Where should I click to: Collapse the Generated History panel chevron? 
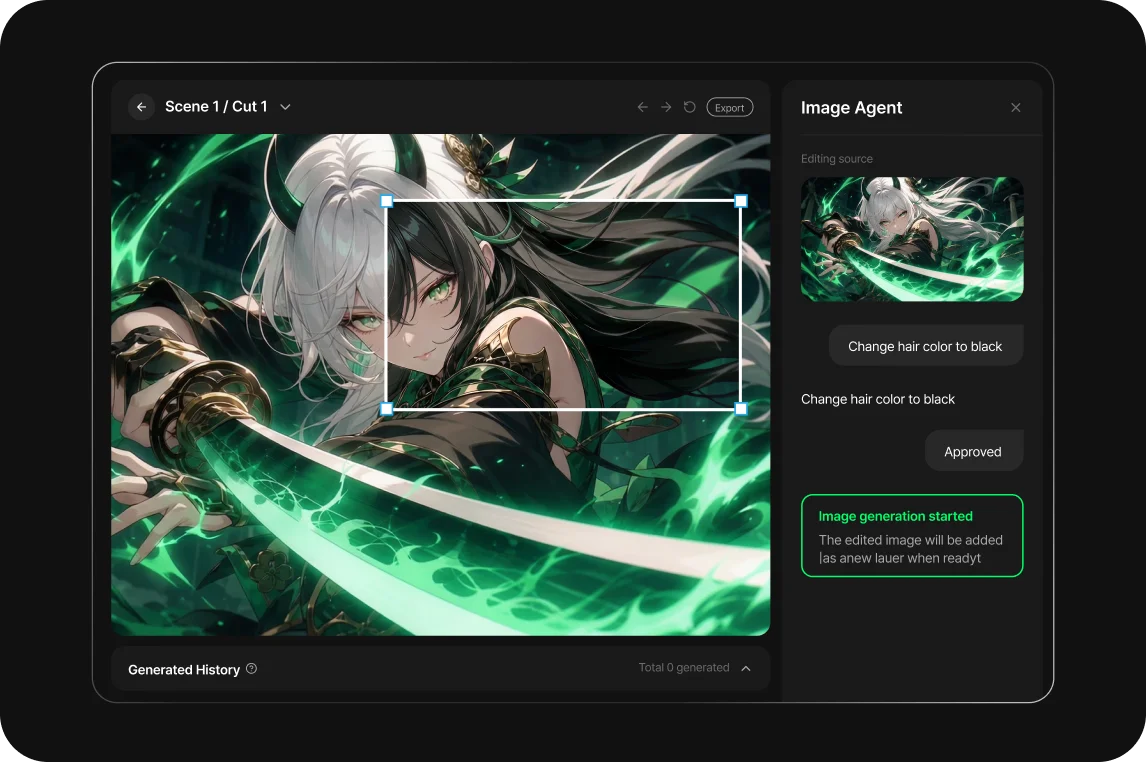pyautogui.click(x=746, y=668)
